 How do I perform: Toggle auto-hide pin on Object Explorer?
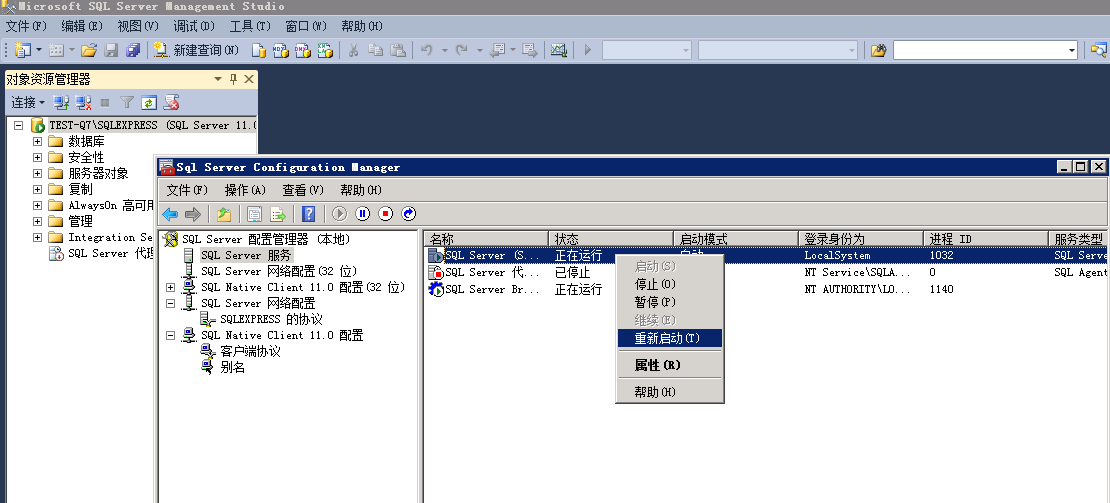(x=234, y=79)
